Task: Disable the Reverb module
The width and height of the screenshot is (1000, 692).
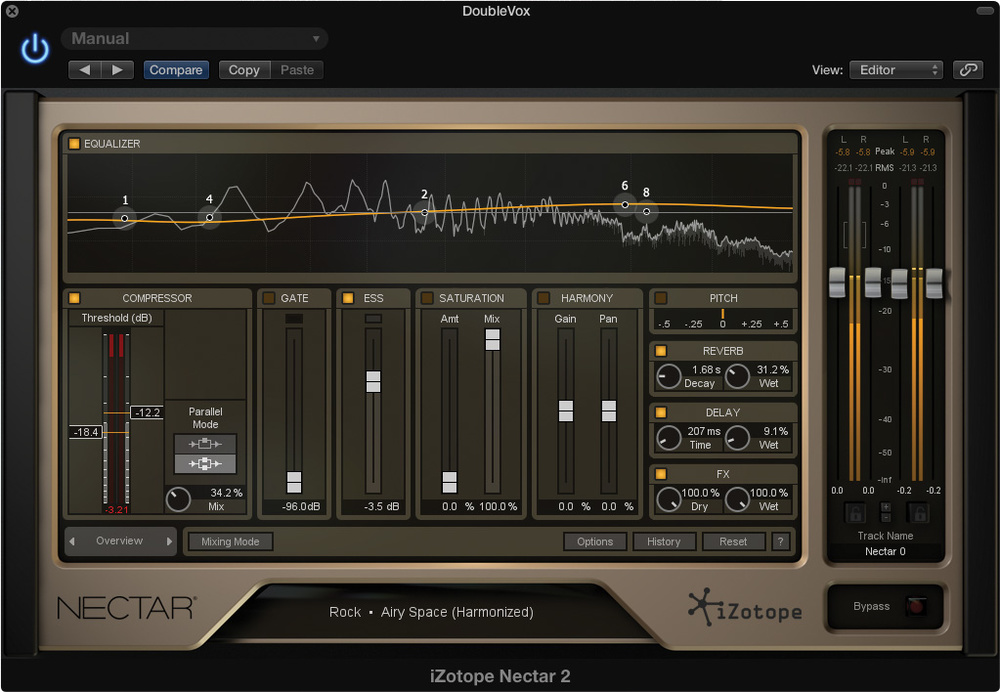Action: click(661, 351)
